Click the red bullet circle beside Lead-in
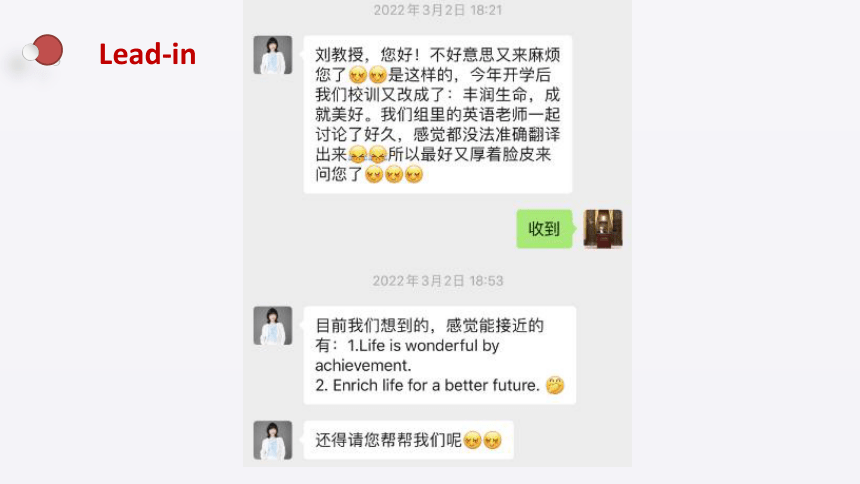The width and height of the screenshot is (860, 484). point(48,50)
